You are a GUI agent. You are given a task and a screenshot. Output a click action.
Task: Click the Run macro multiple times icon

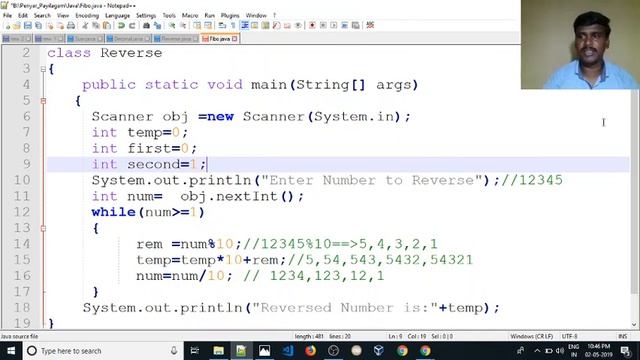[x=344, y=25]
